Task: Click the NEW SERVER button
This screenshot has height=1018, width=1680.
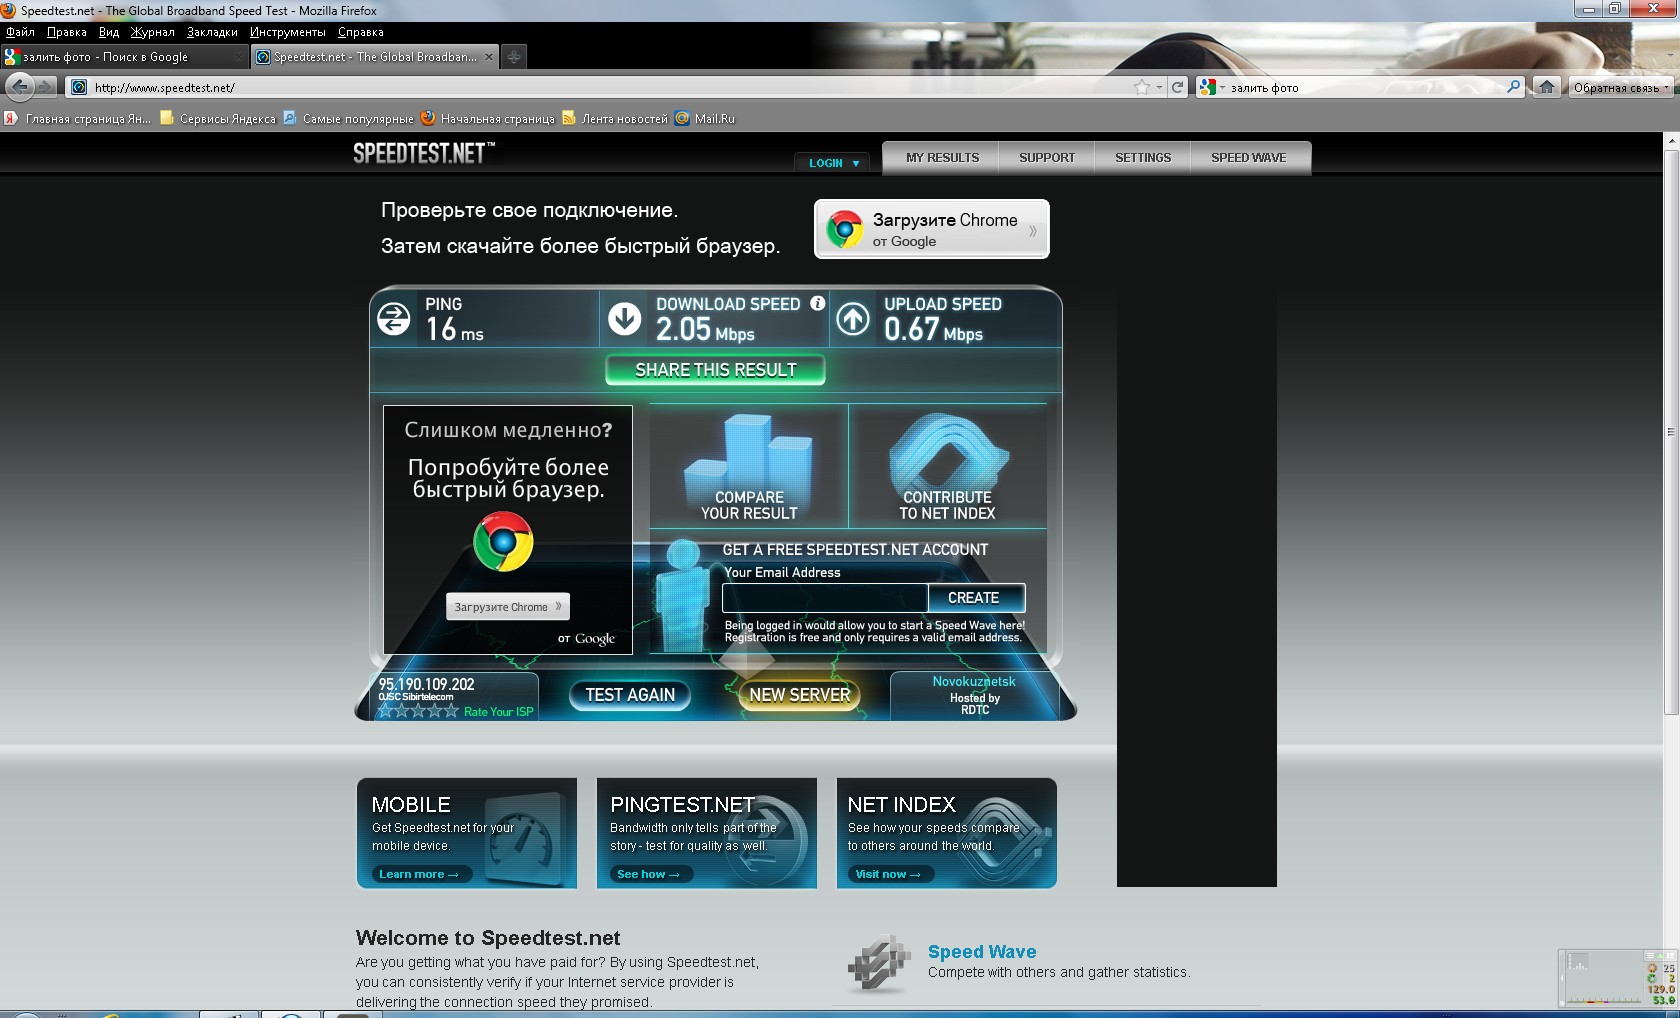Action: [800, 695]
